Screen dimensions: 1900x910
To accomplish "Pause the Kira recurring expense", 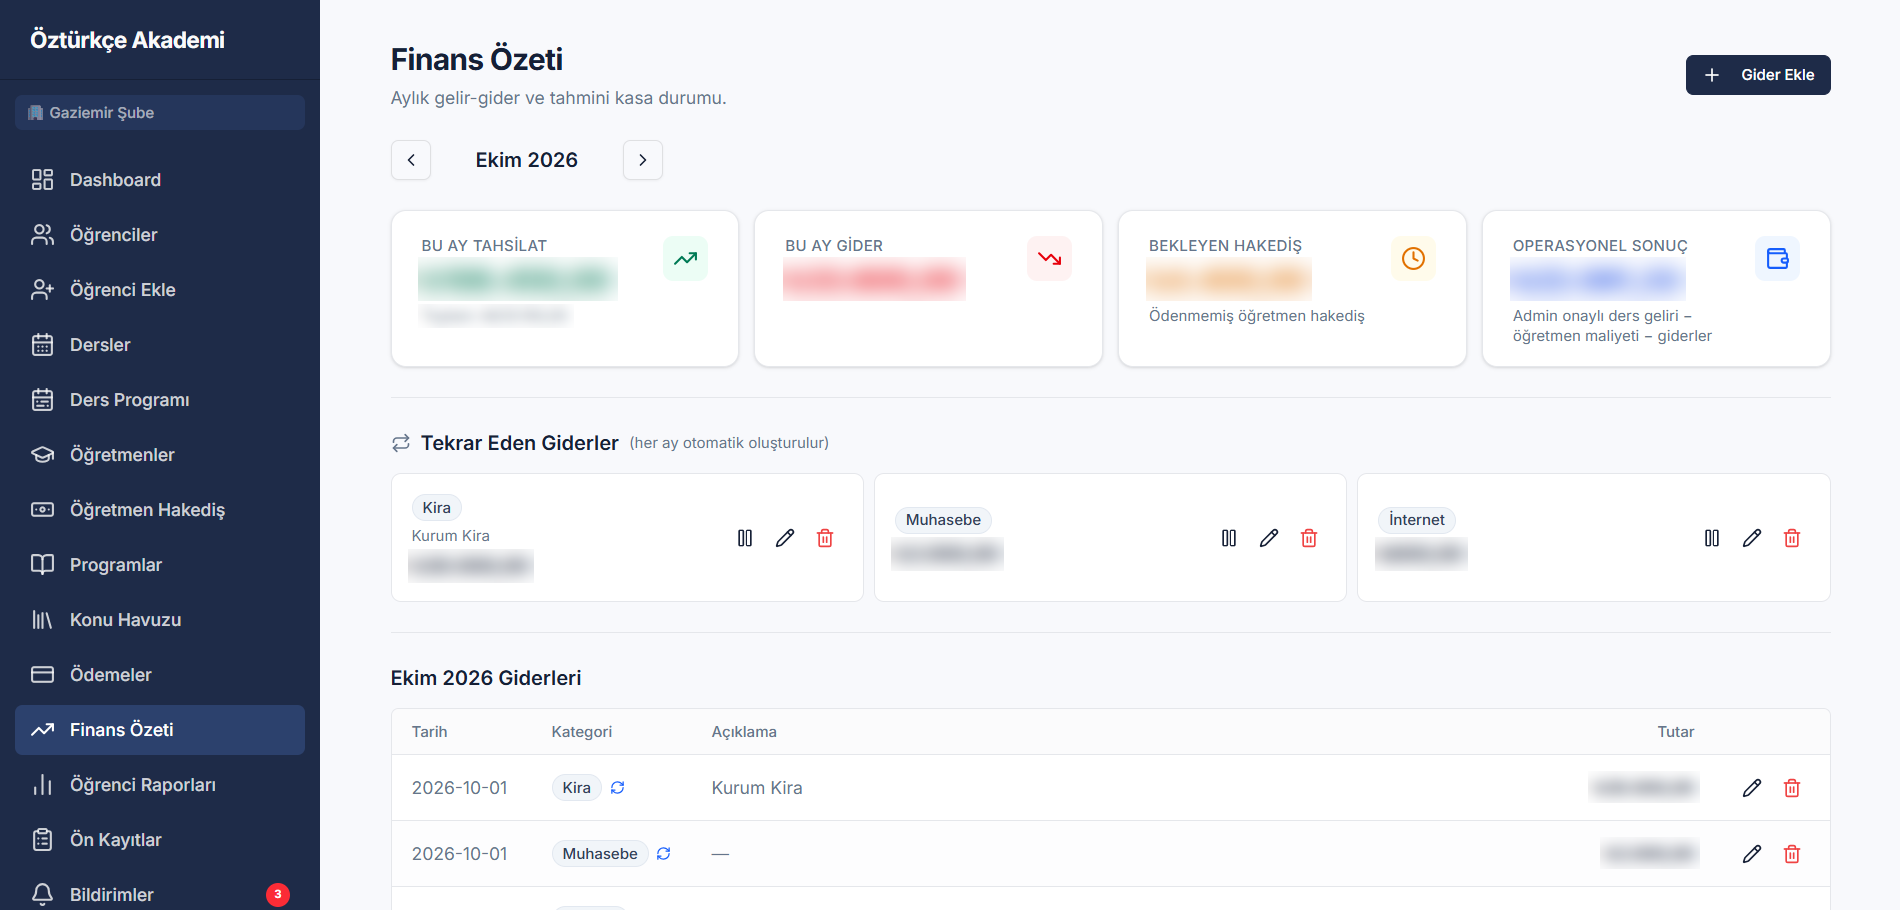I will [745, 538].
